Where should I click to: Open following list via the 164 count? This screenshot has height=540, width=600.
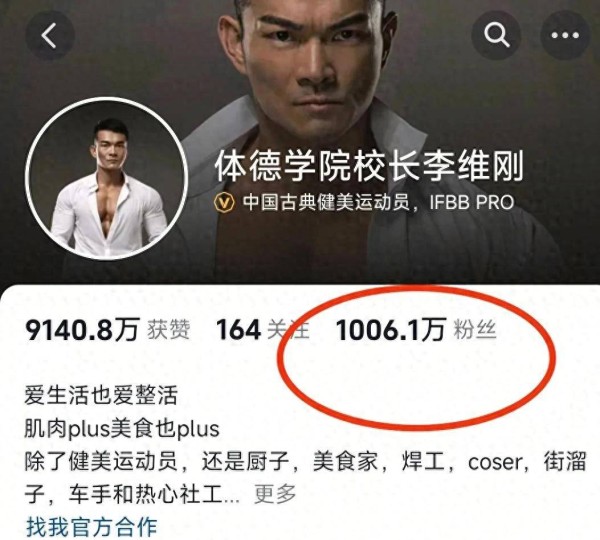[239, 330]
